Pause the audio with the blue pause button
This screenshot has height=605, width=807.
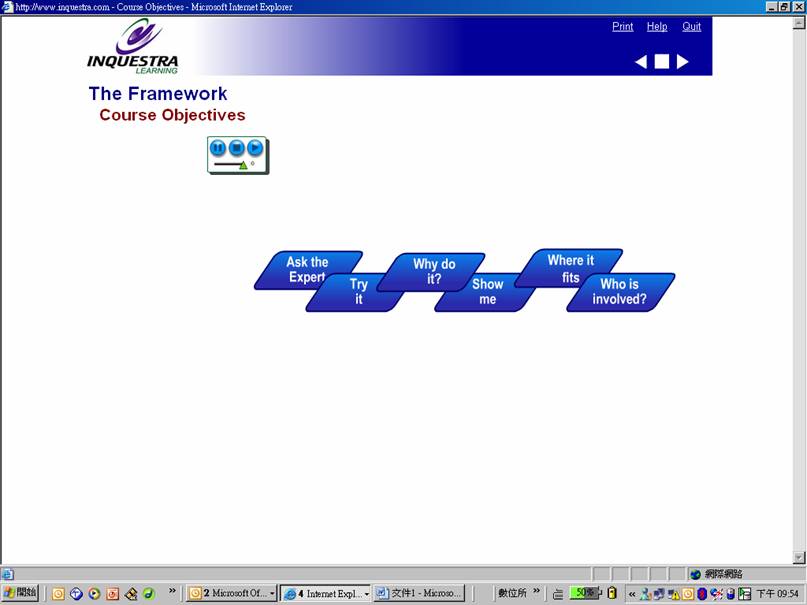point(218,148)
